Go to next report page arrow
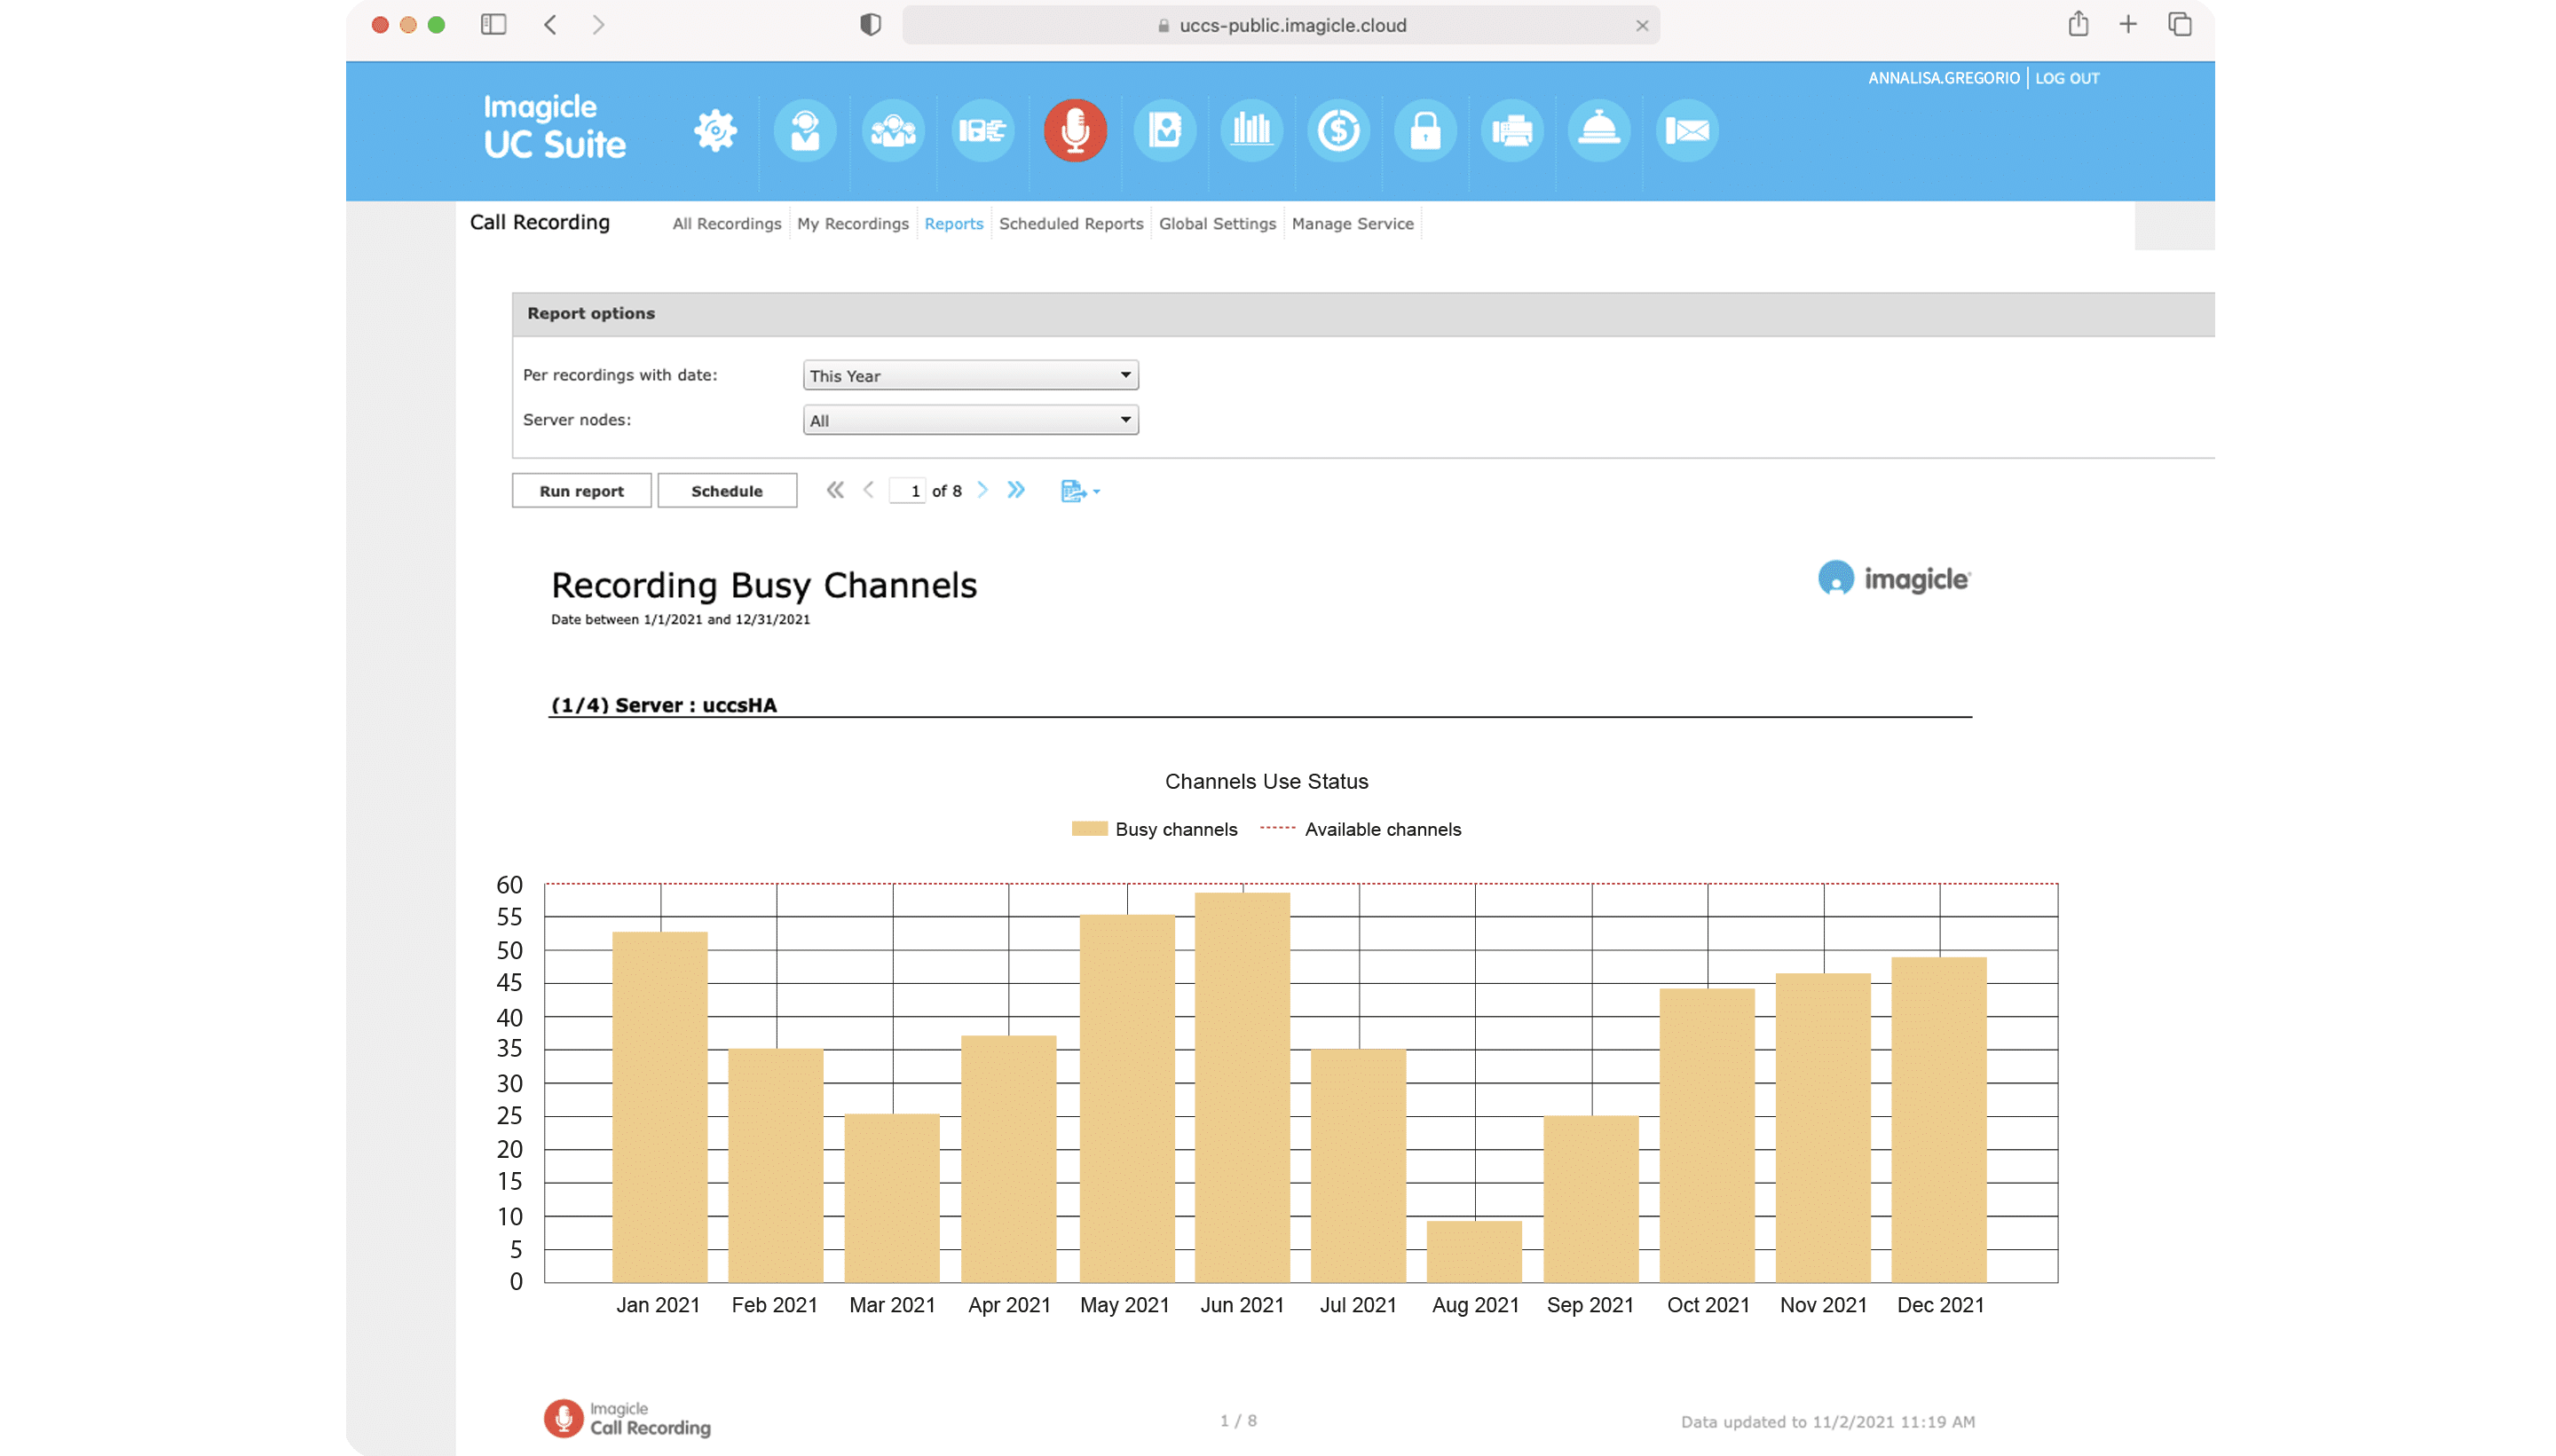This screenshot has height=1456, width=2556. tap(982, 490)
